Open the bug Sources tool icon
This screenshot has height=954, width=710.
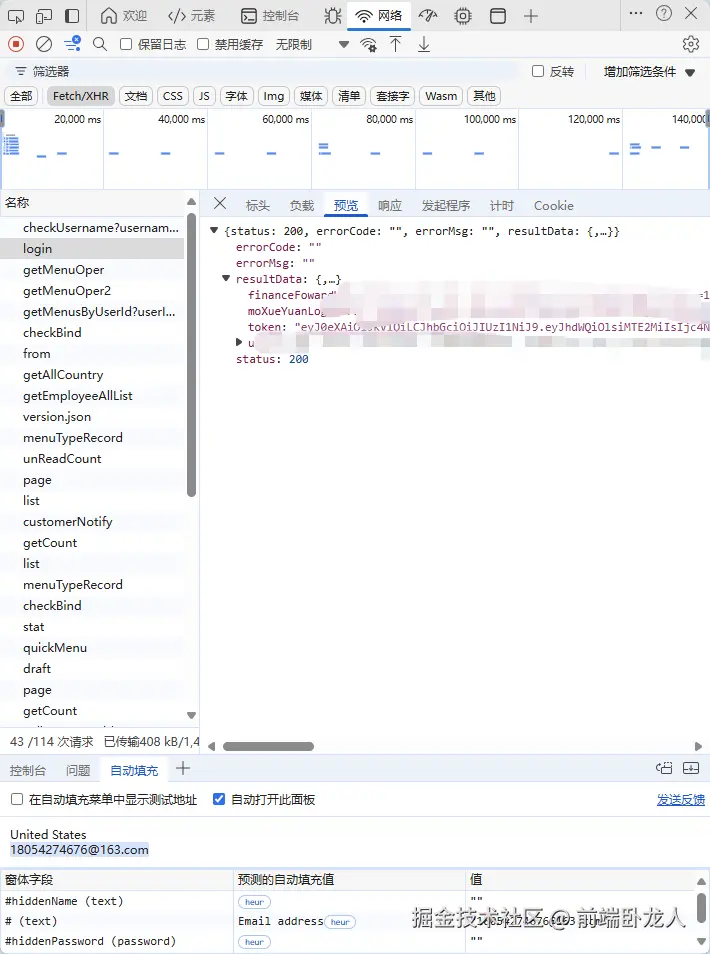pyautogui.click(x=332, y=15)
